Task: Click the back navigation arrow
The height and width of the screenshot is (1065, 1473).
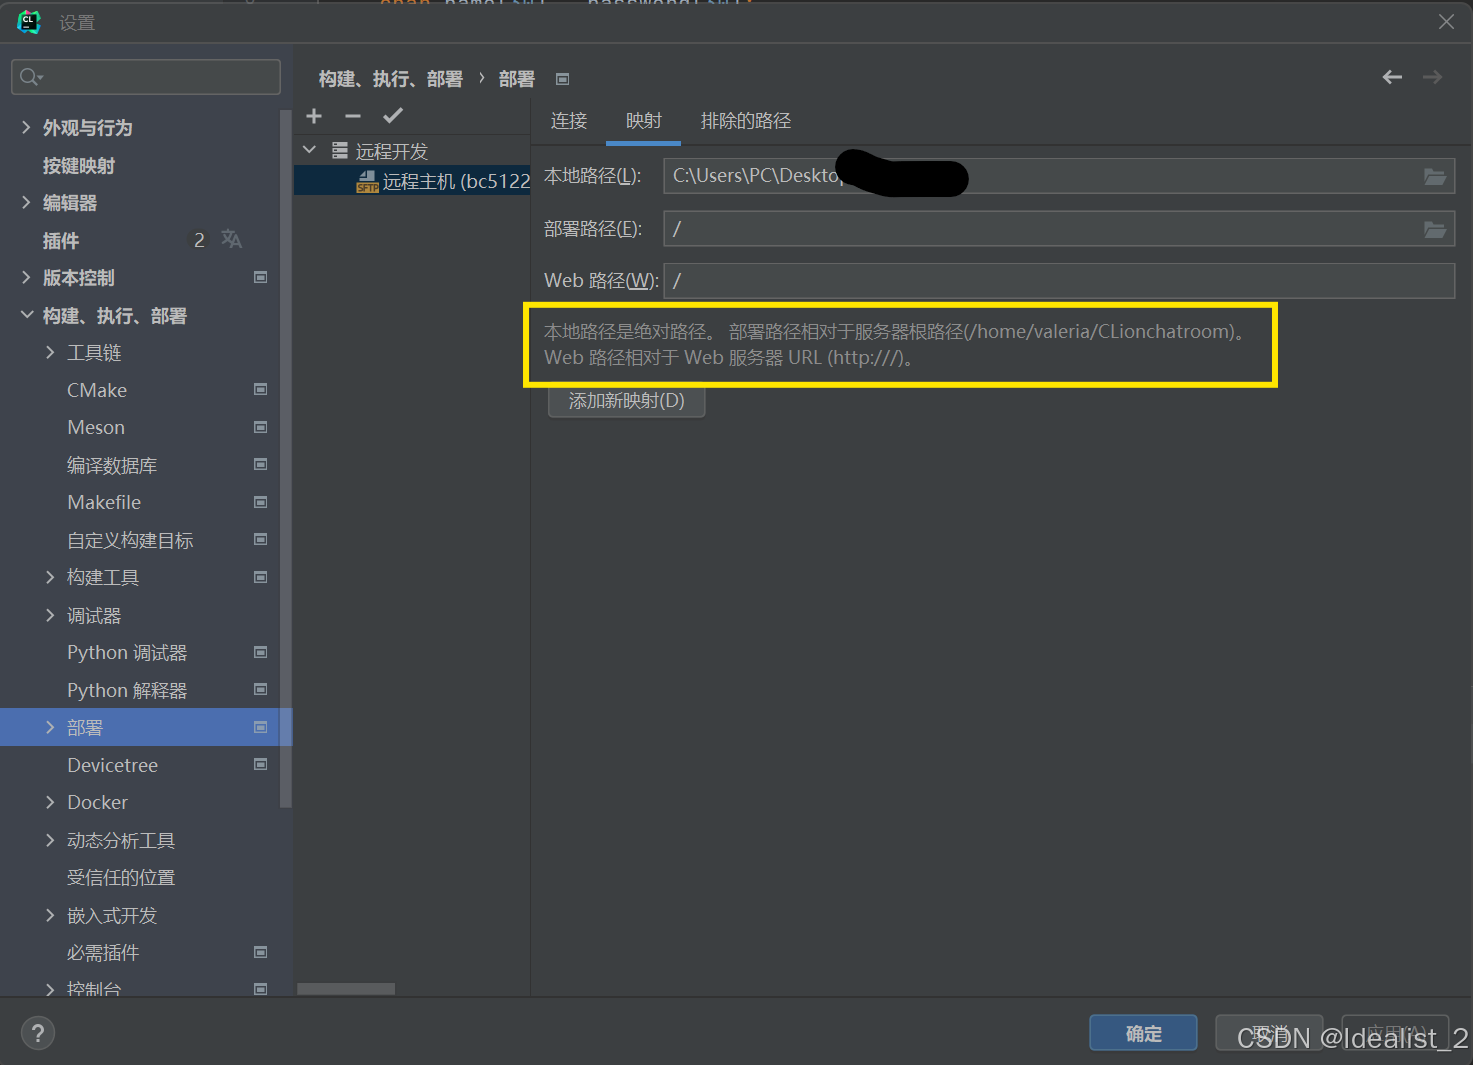Action: point(1392,77)
